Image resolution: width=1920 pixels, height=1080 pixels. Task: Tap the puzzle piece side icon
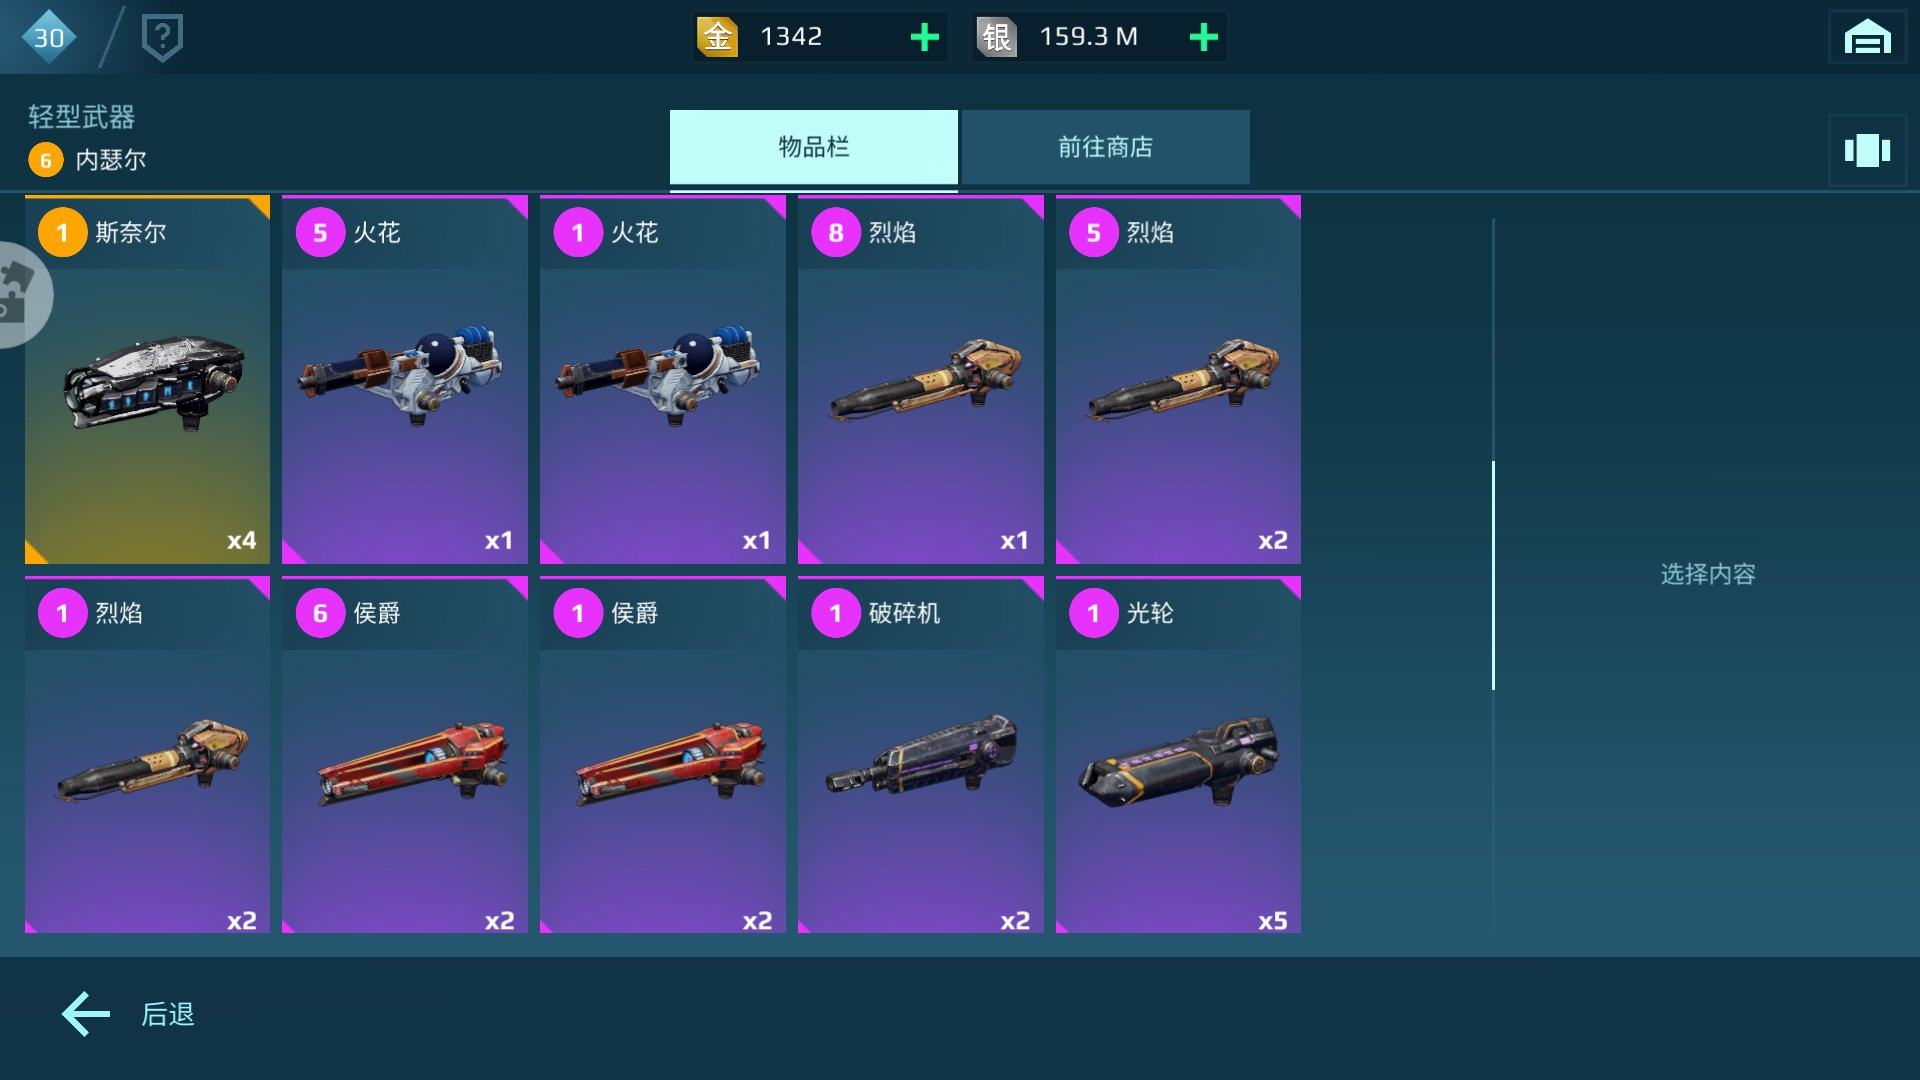pyautogui.click(x=20, y=295)
